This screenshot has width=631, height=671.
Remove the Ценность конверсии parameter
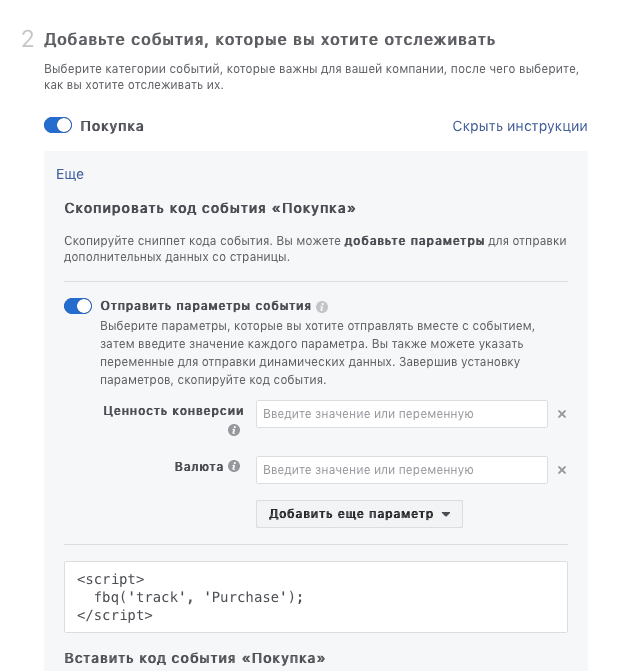562,414
